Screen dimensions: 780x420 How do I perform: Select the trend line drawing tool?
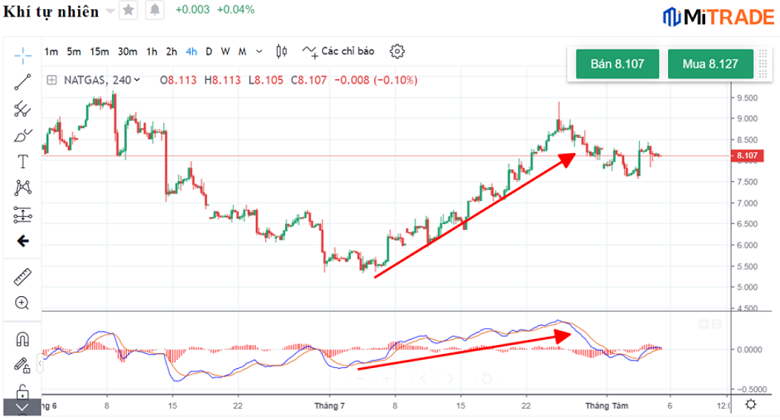(x=22, y=82)
